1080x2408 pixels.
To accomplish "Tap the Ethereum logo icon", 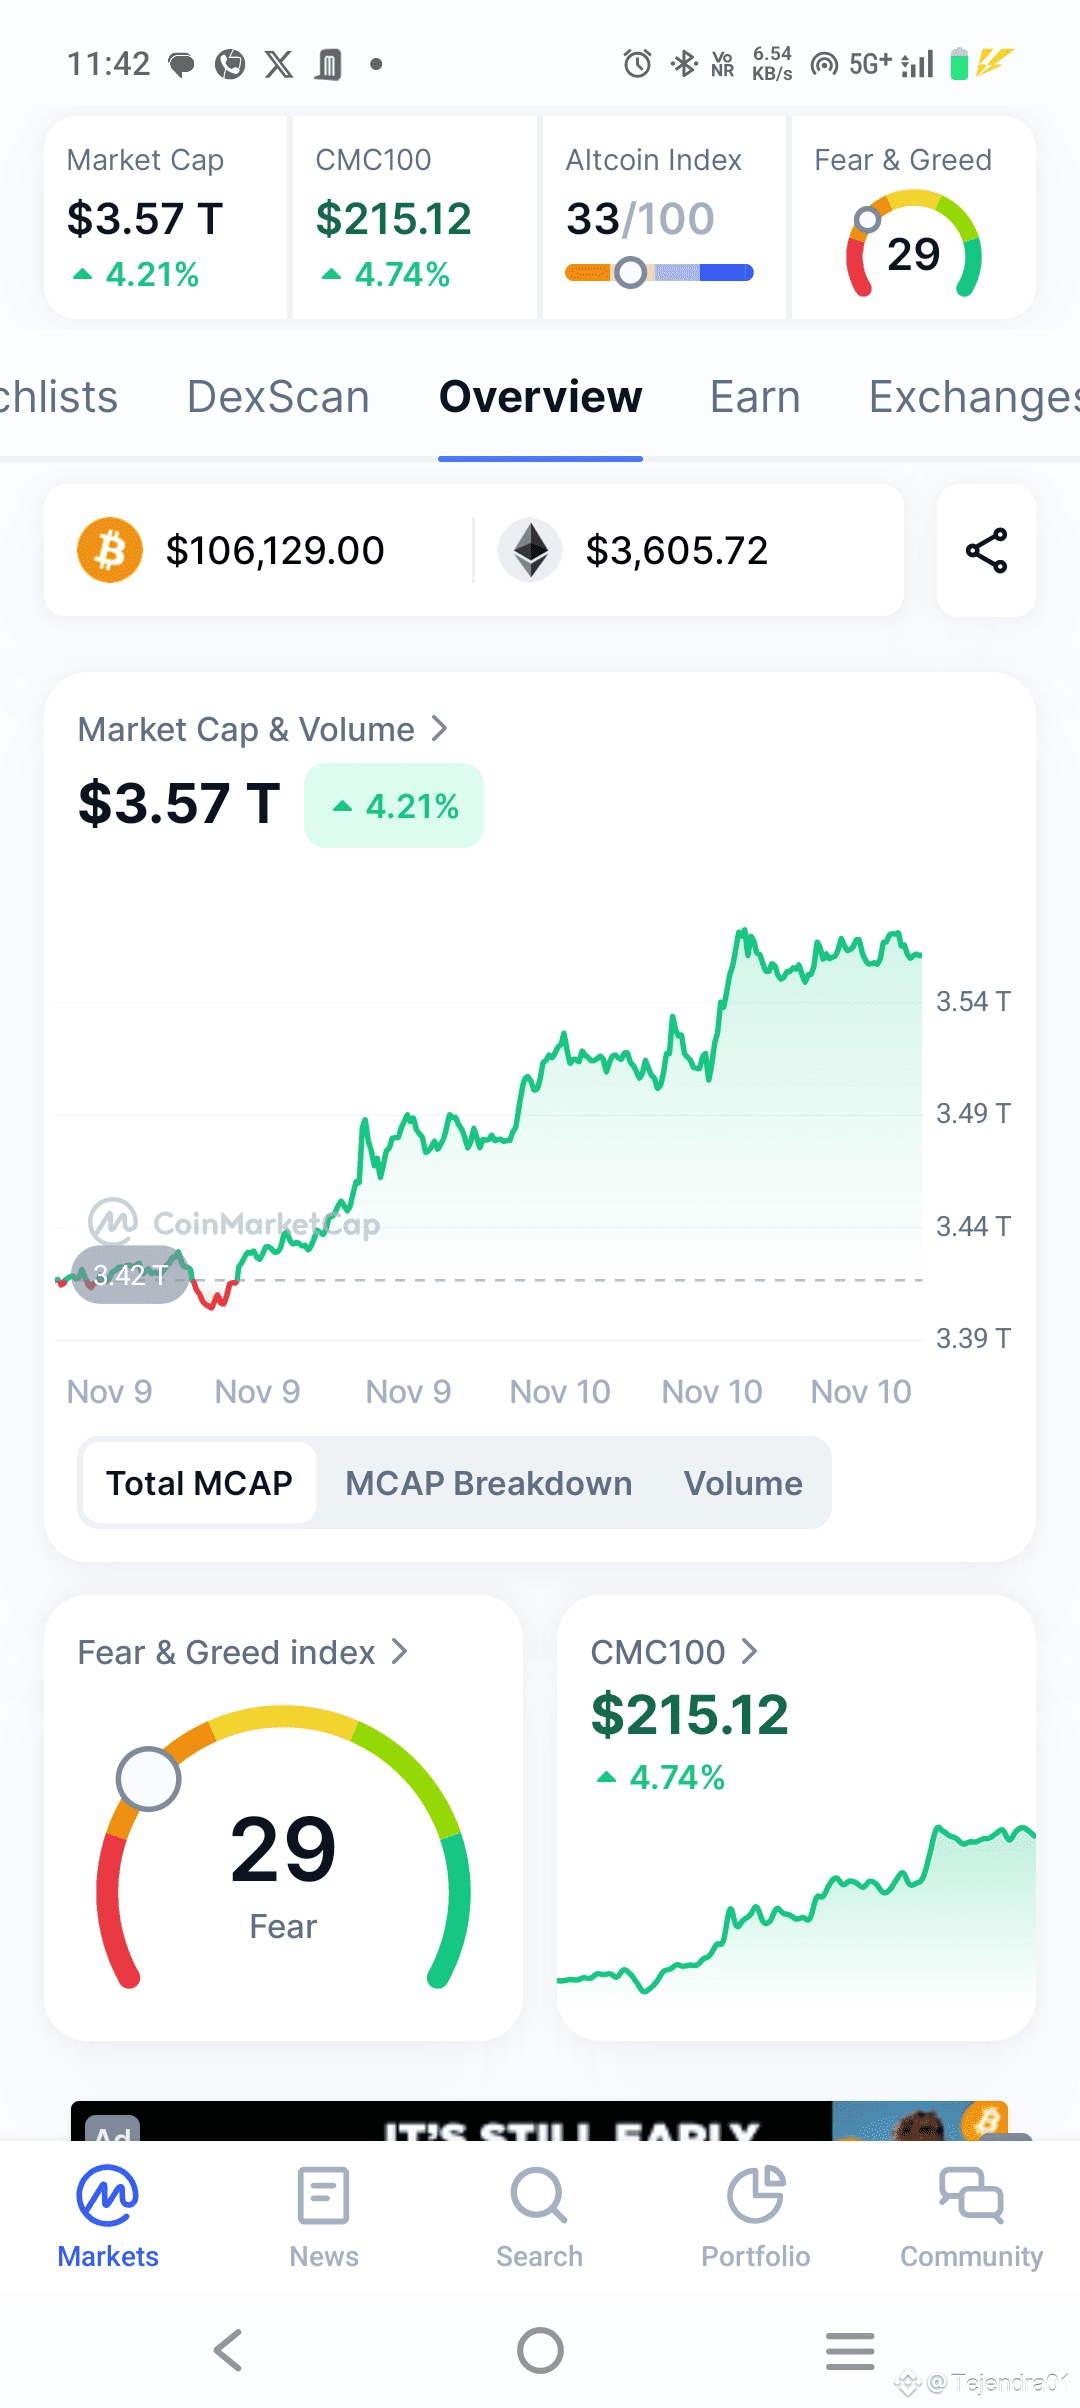I will tap(530, 550).
